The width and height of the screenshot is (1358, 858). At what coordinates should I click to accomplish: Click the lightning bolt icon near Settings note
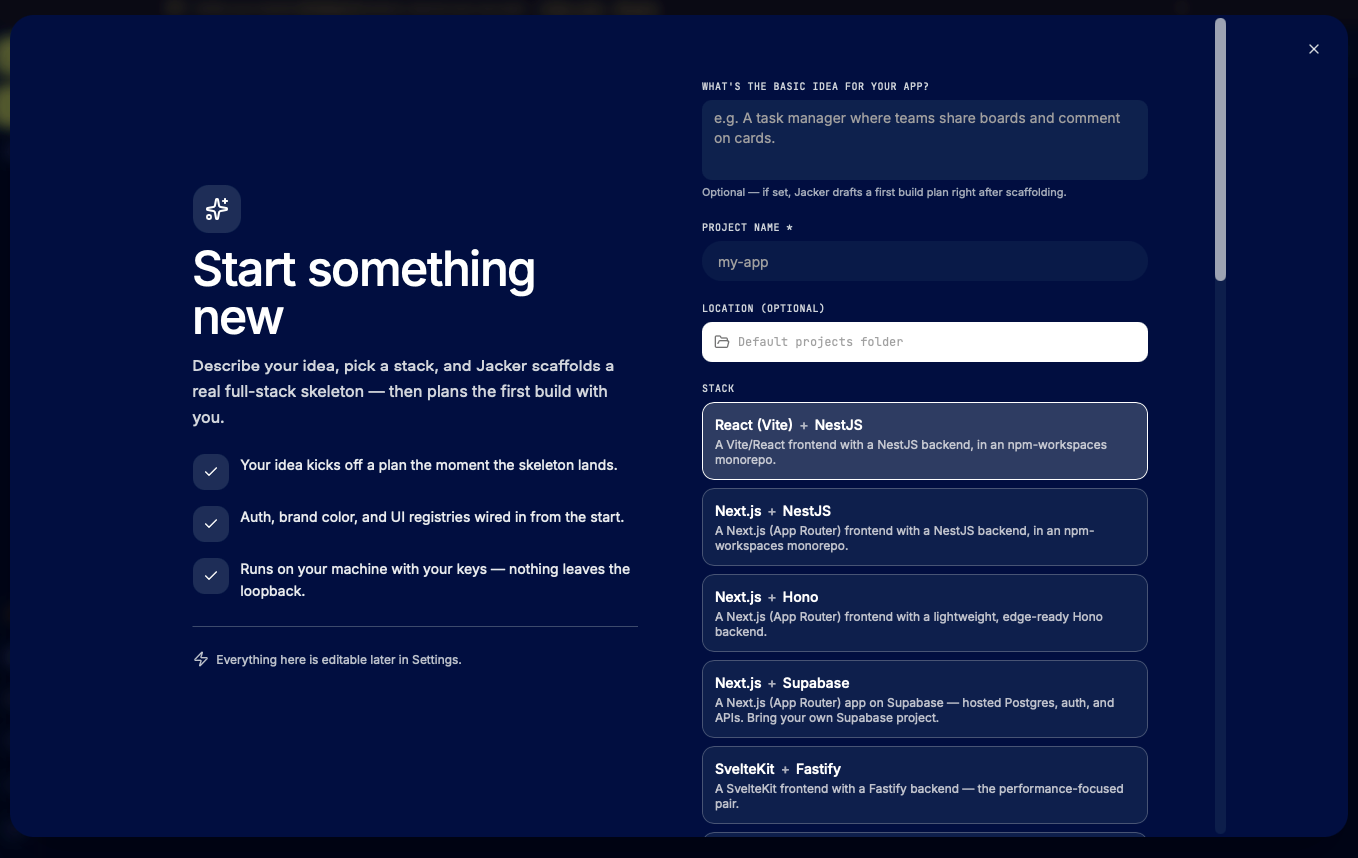[201, 660]
